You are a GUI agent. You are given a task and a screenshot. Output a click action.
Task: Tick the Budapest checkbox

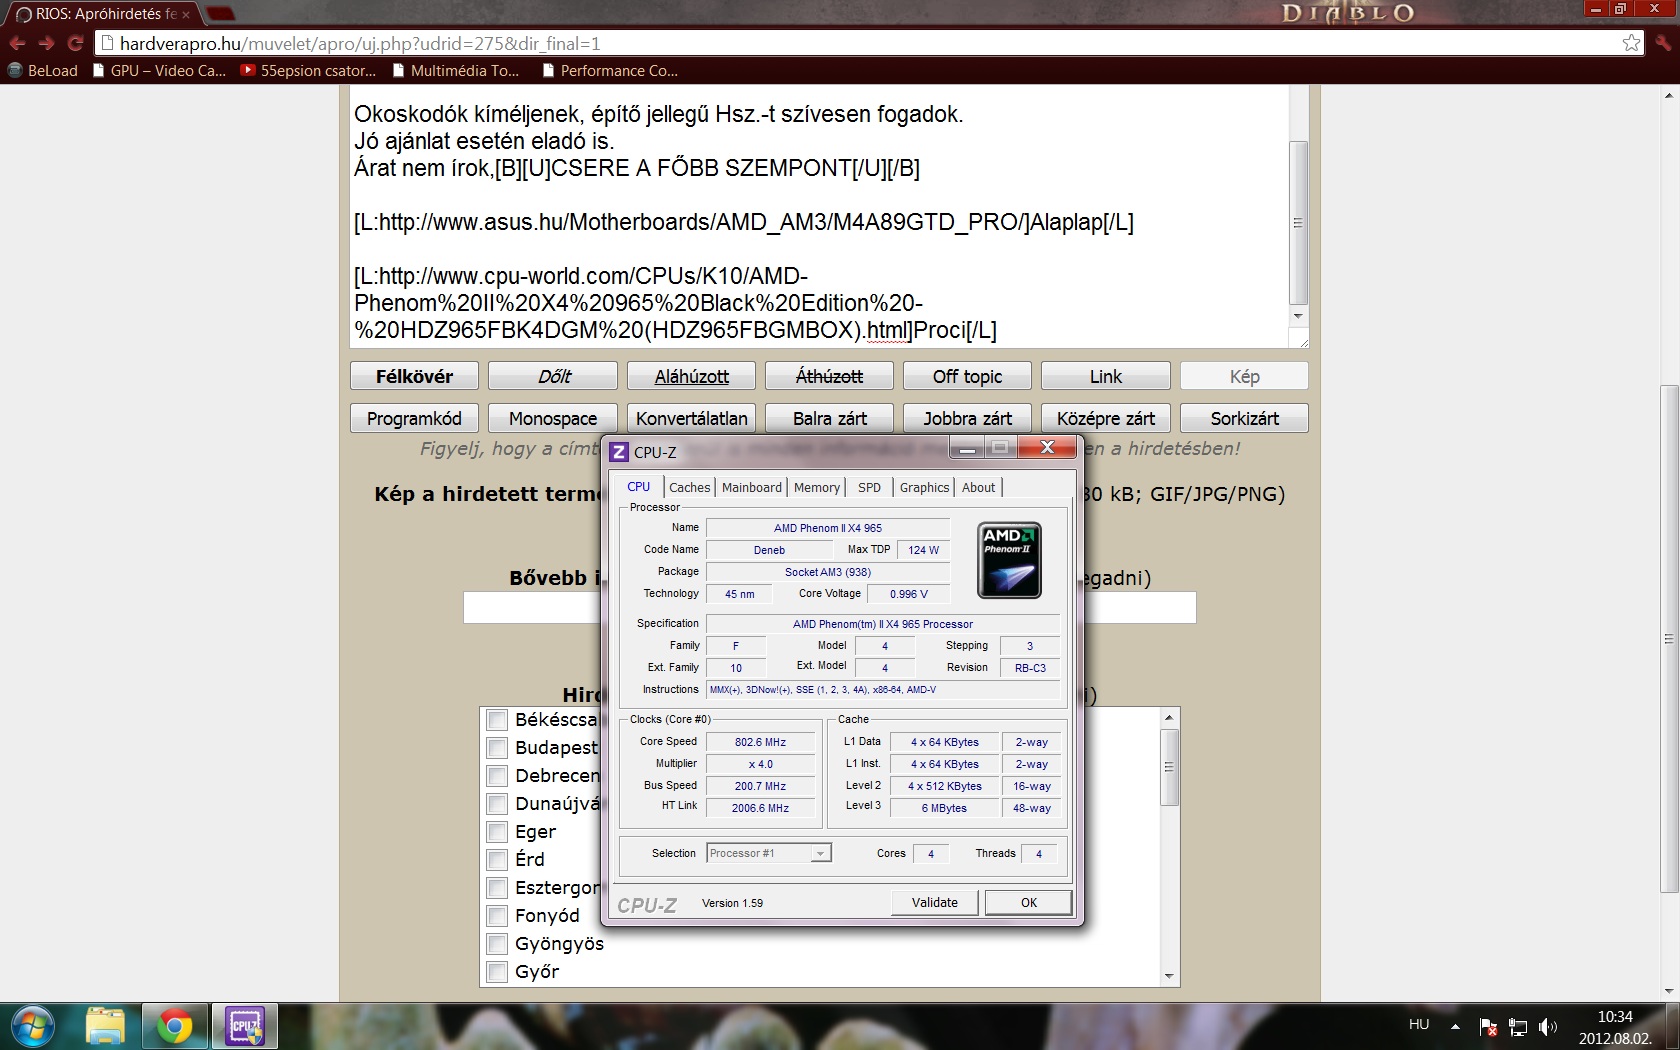pyautogui.click(x=497, y=748)
